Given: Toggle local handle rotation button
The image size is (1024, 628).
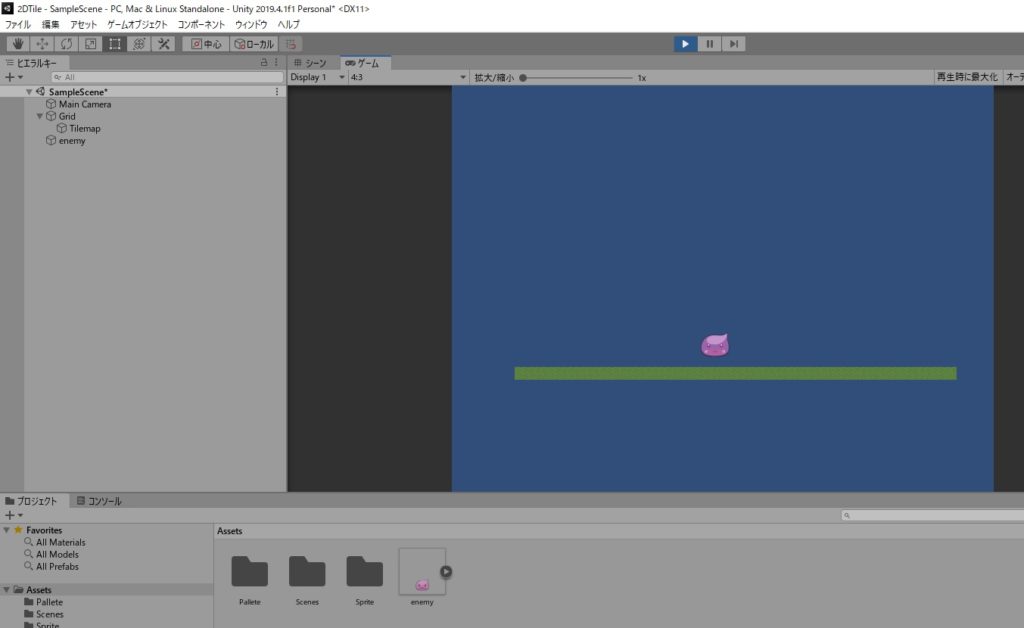Looking at the screenshot, I should tap(254, 44).
